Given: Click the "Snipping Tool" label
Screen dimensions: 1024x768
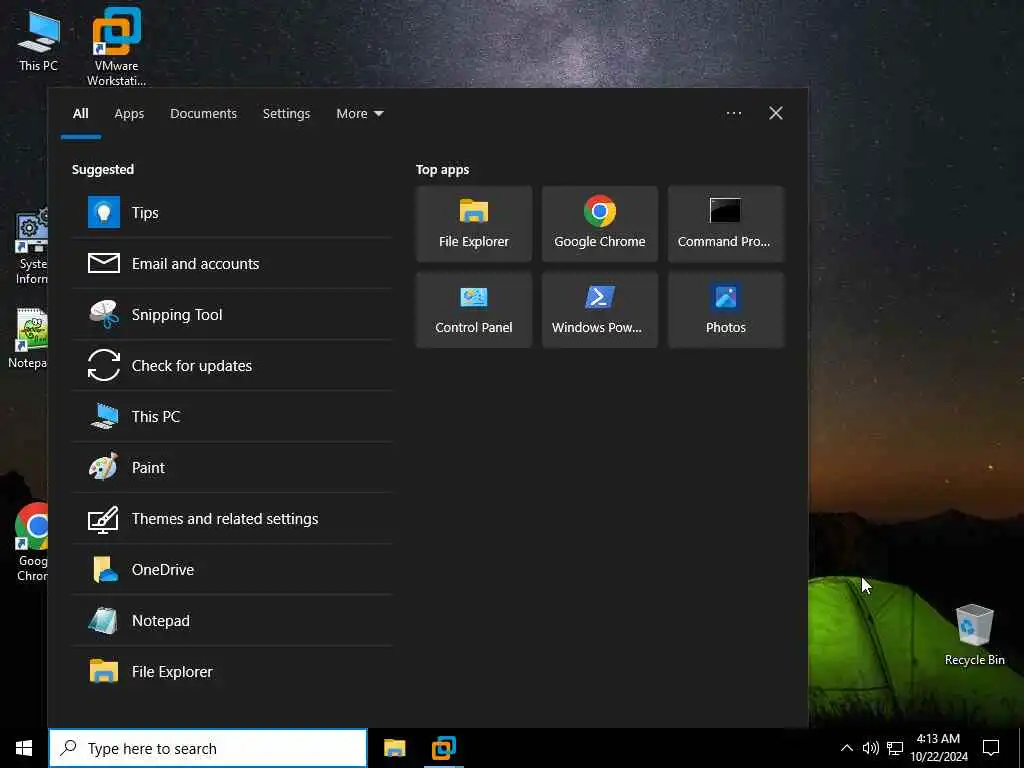Looking at the screenshot, I should coord(177,315).
